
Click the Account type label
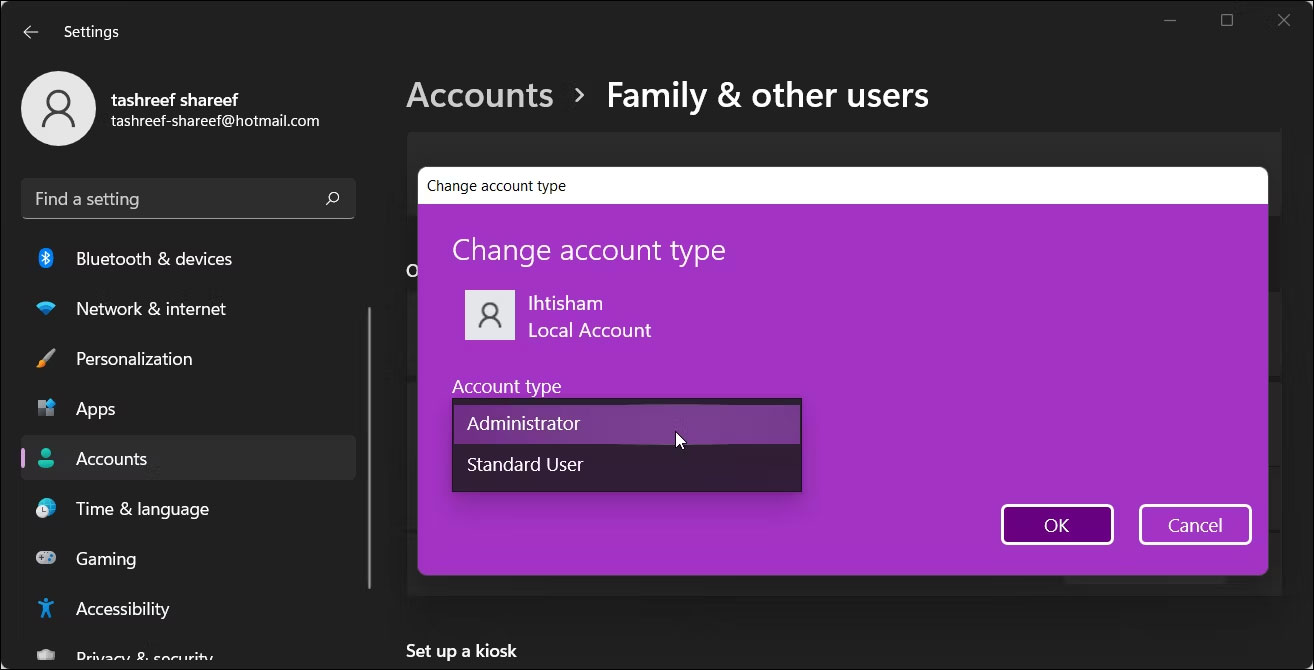507,387
